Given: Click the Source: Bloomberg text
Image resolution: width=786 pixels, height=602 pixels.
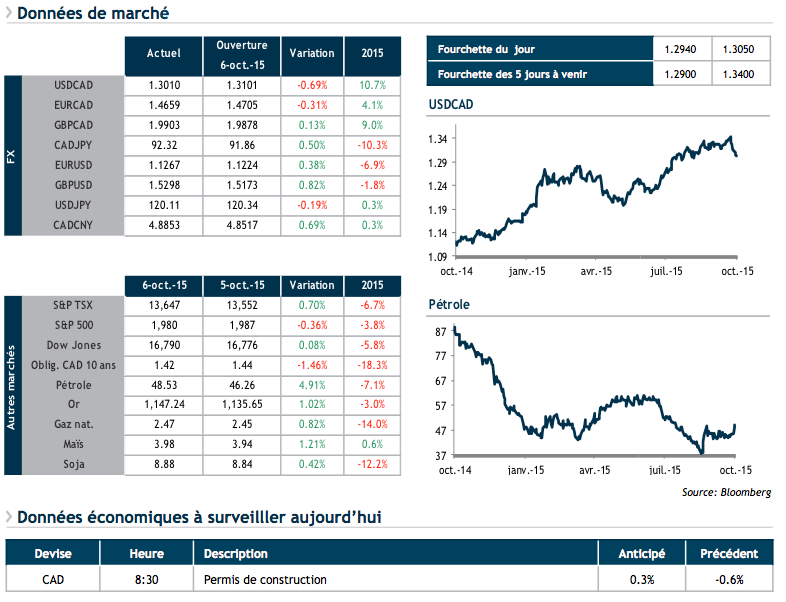Looking at the screenshot, I should pyautogui.click(x=726, y=492).
